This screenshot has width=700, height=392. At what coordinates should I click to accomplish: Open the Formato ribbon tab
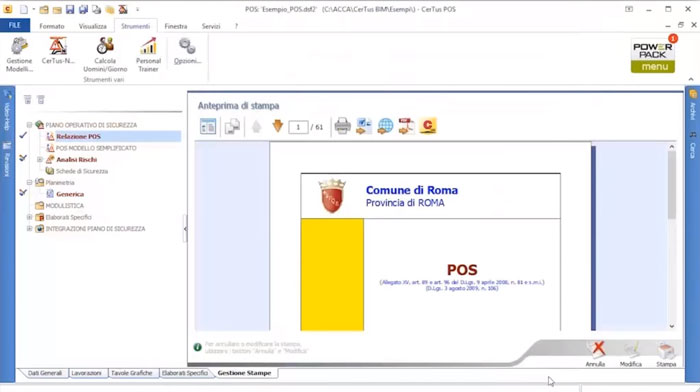52,26
